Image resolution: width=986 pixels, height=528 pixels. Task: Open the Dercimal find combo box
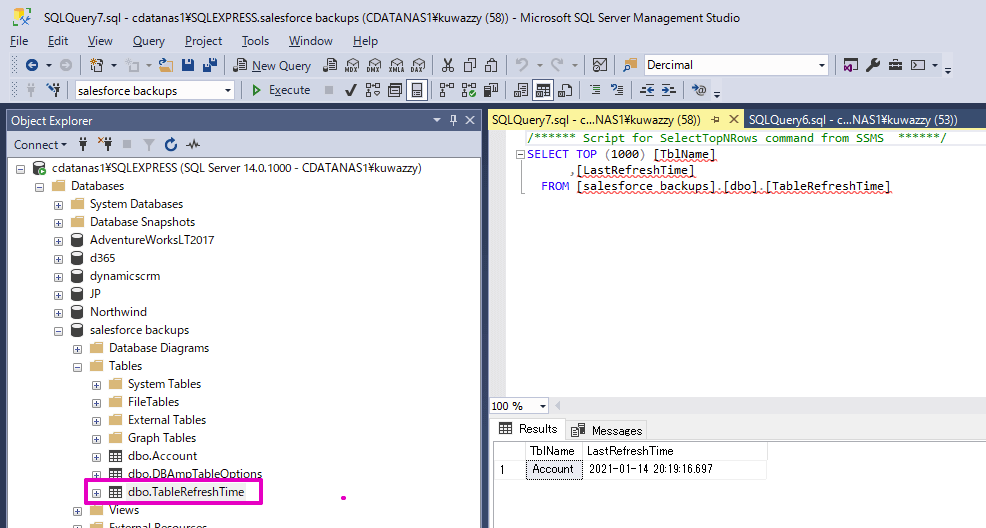(x=821, y=65)
